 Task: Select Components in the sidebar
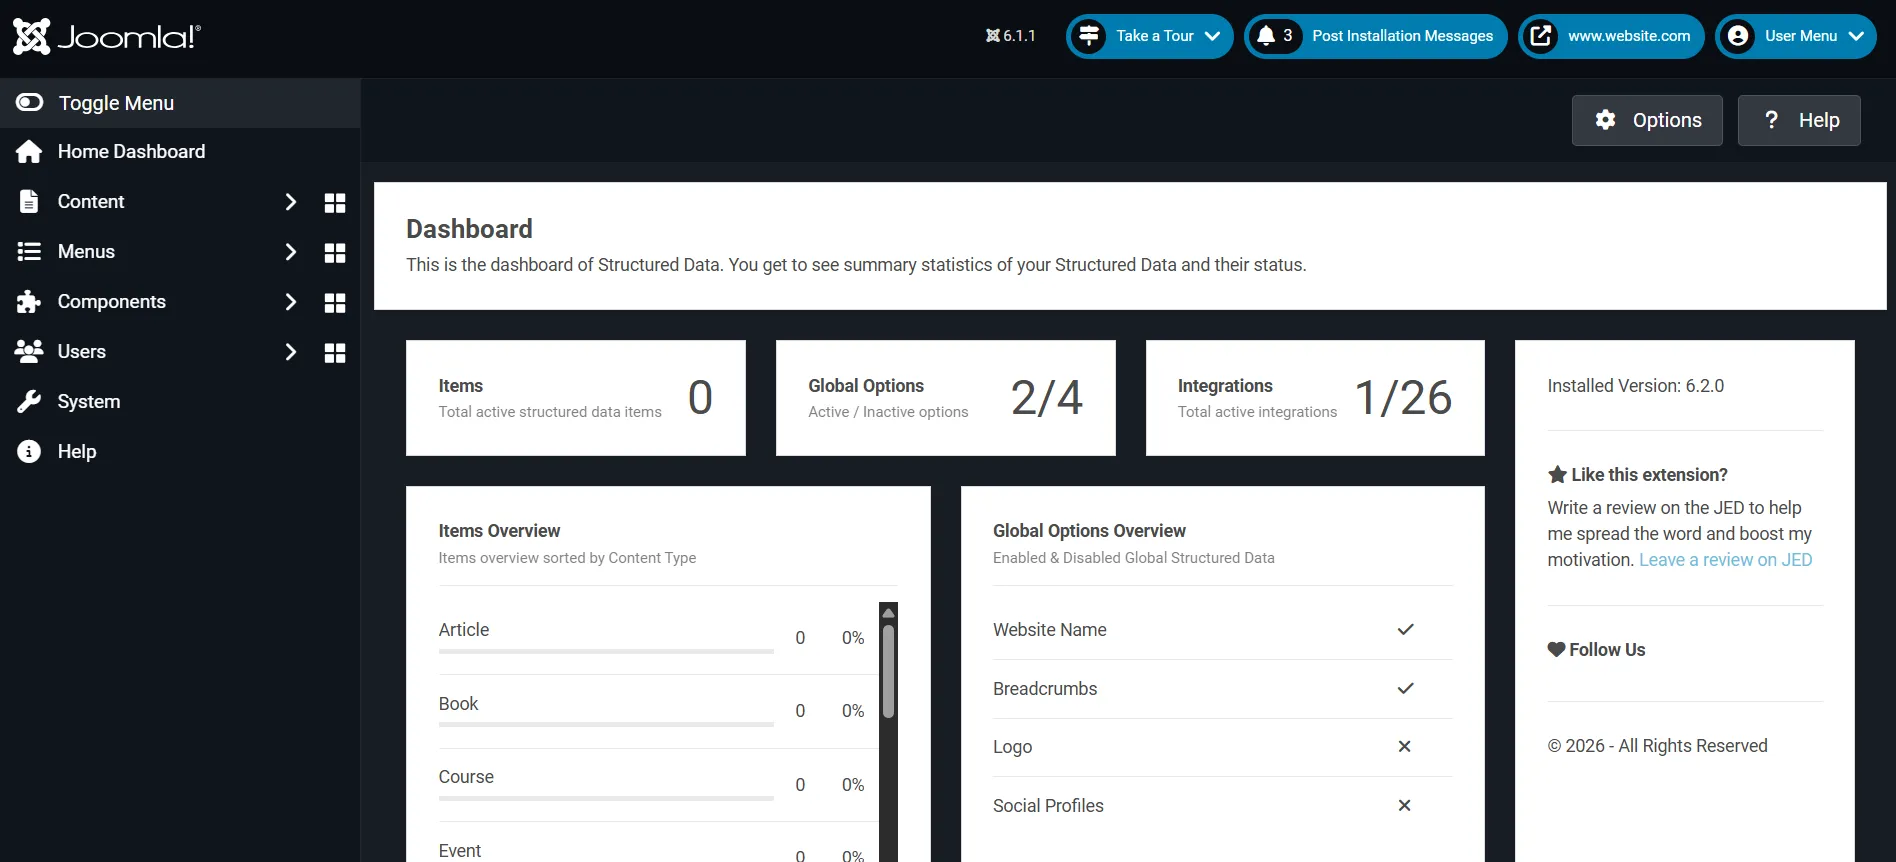coord(112,301)
